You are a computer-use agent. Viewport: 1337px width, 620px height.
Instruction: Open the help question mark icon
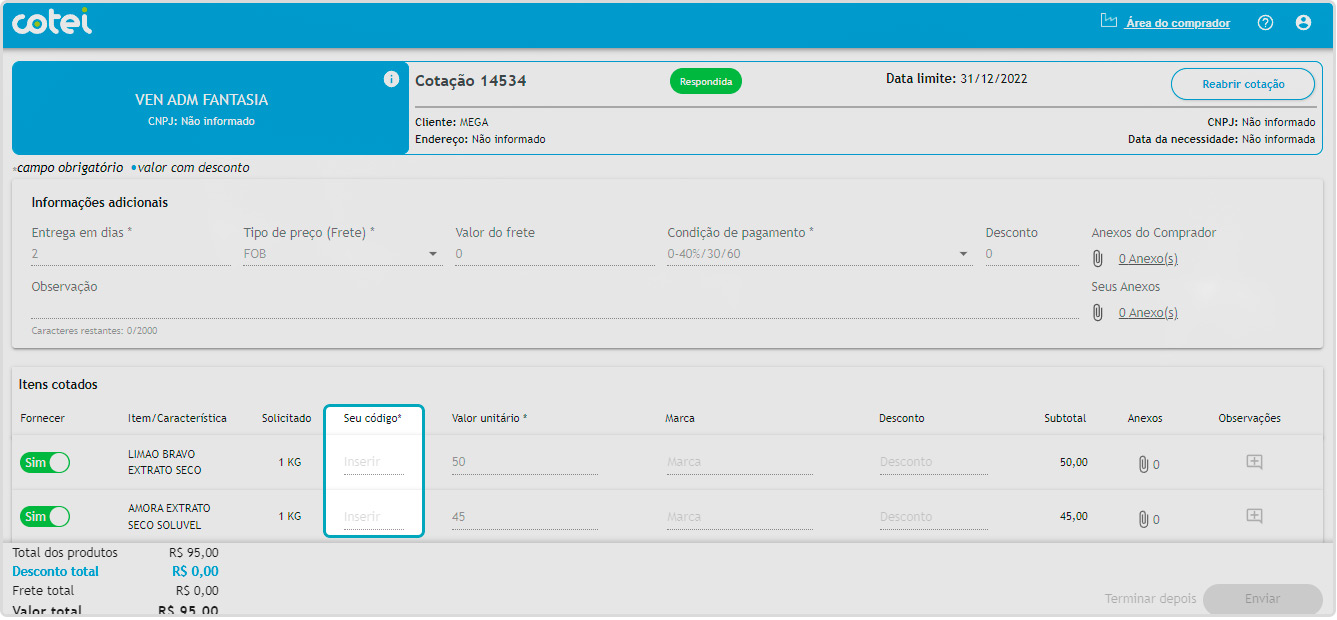point(1265,23)
